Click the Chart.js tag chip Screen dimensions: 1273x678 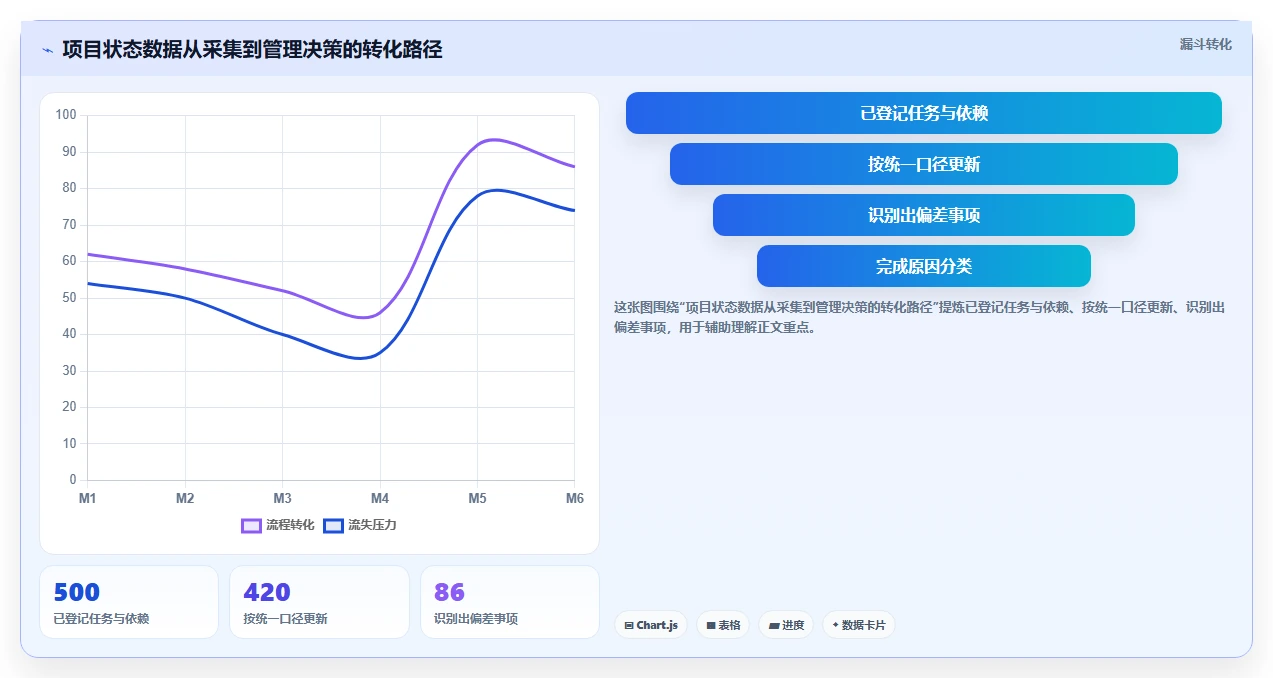(x=651, y=625)
